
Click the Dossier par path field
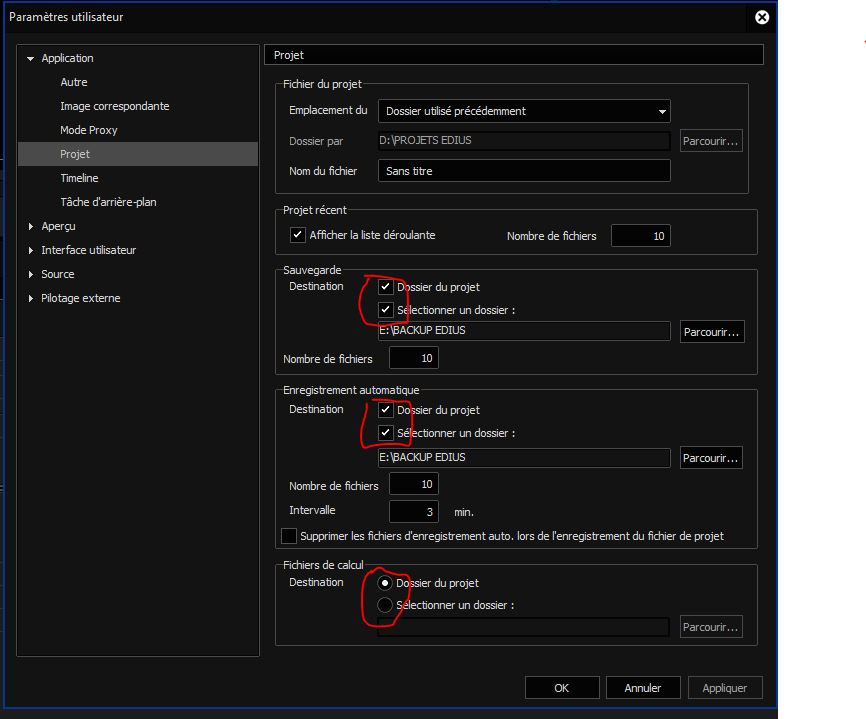[524, 141]
